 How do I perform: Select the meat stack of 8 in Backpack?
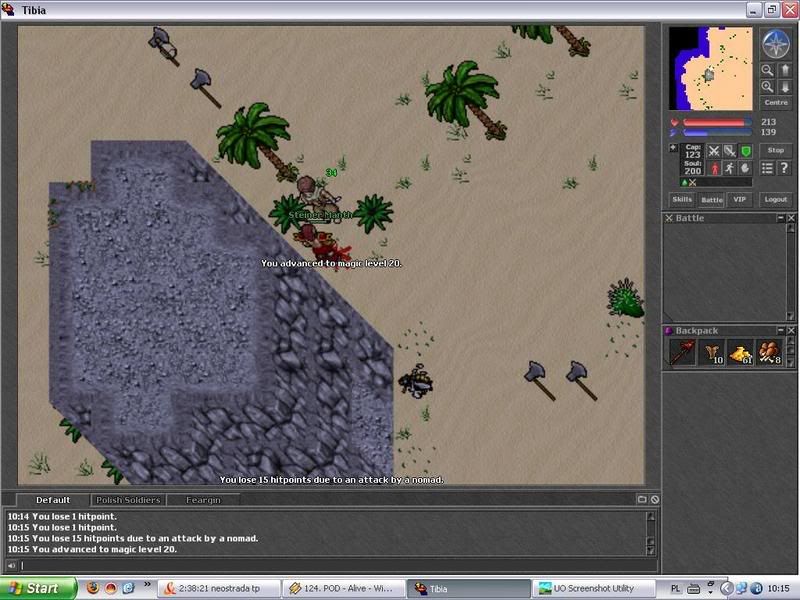770,352
